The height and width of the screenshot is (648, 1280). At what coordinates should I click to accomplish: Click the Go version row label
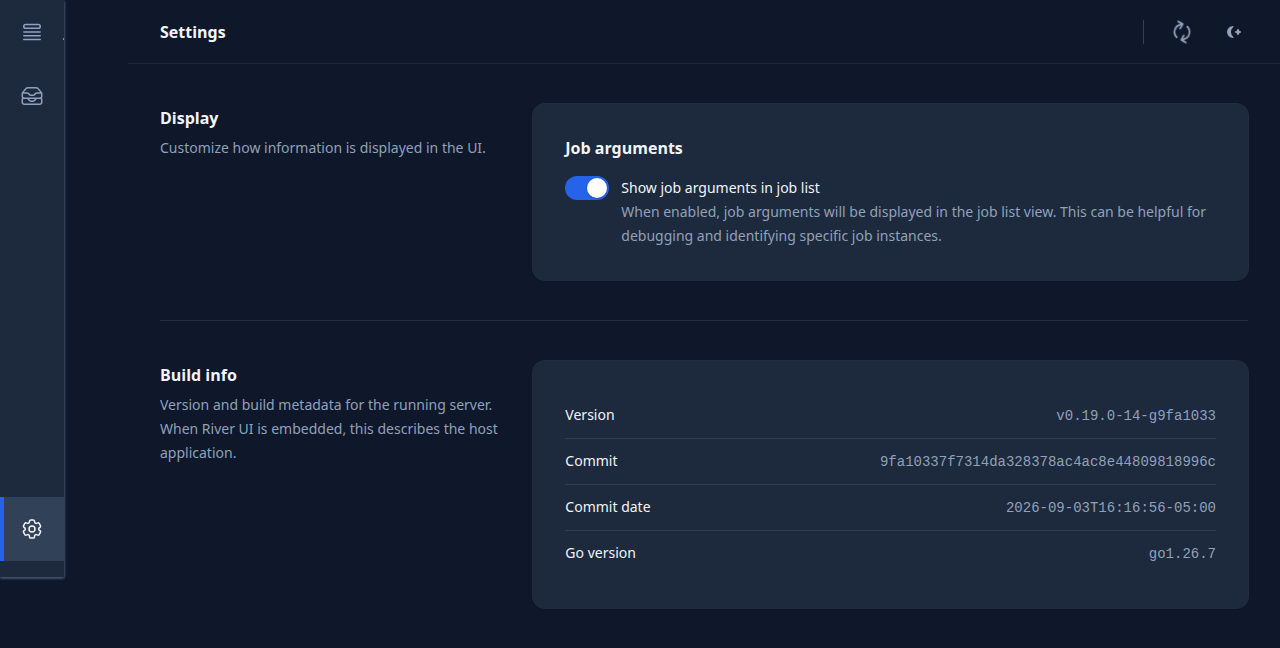point(600,553)
